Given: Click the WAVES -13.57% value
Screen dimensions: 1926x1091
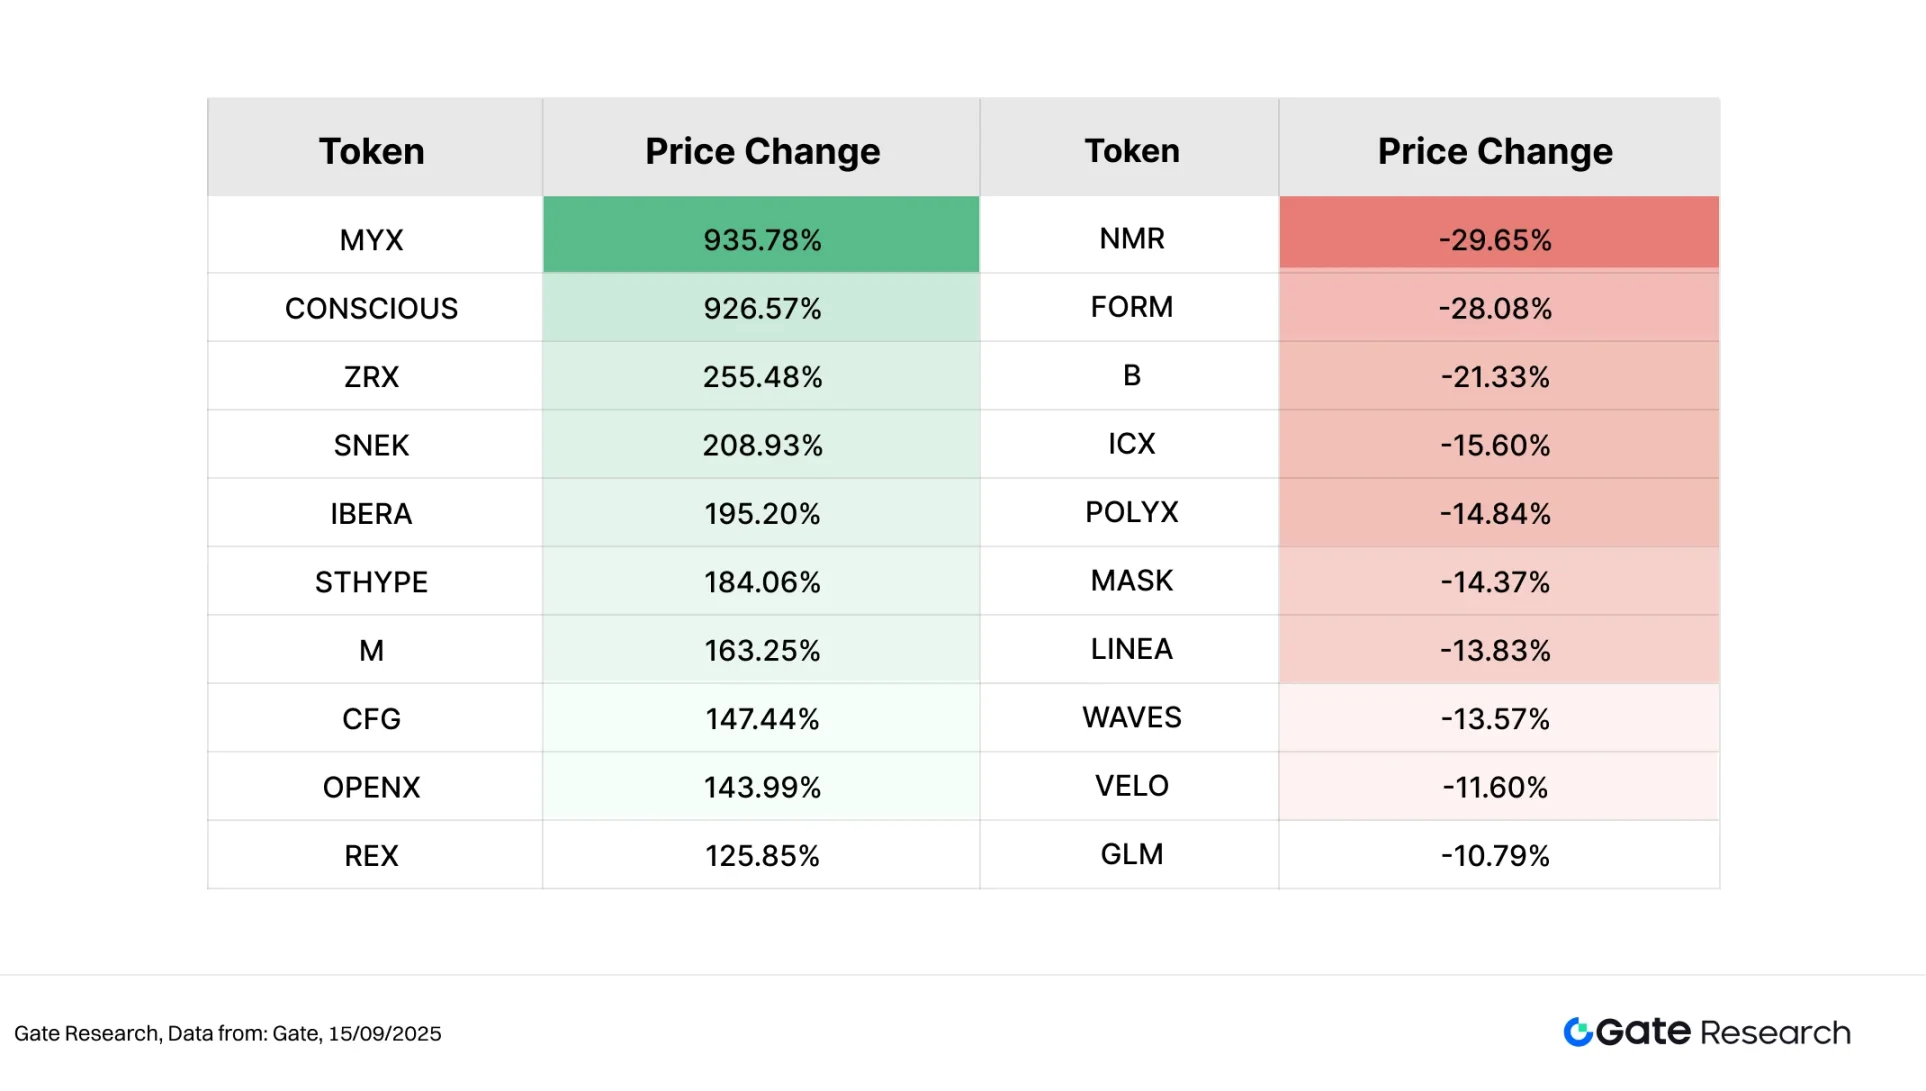Looking at the screenshot, I should 1495,719.
